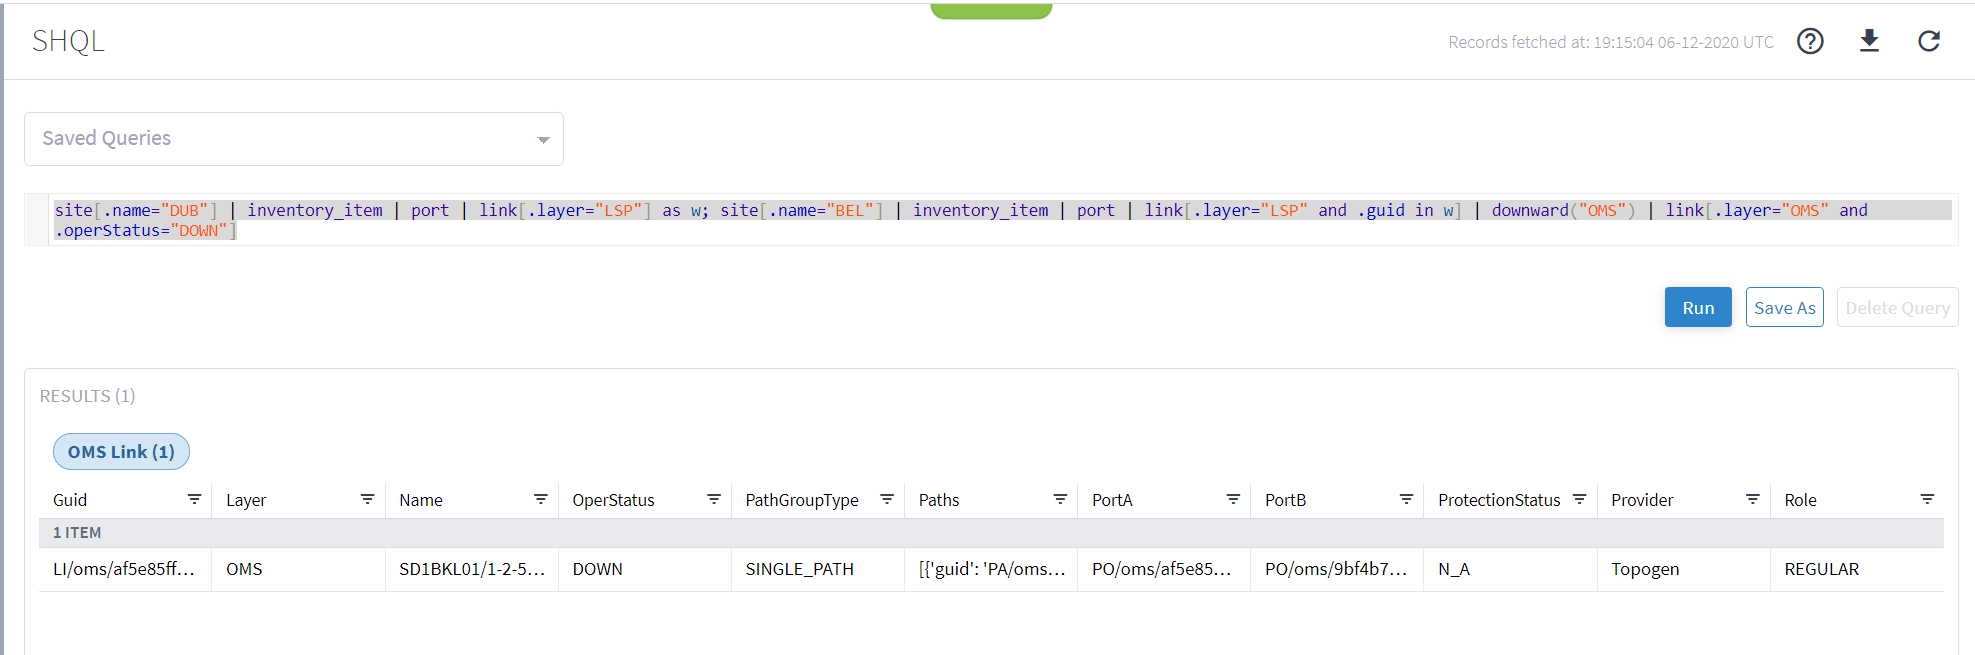This screenshot has height=655, width=1975.
Task: Sort by the PathGroupType column header
Action: tap(802, 500)
